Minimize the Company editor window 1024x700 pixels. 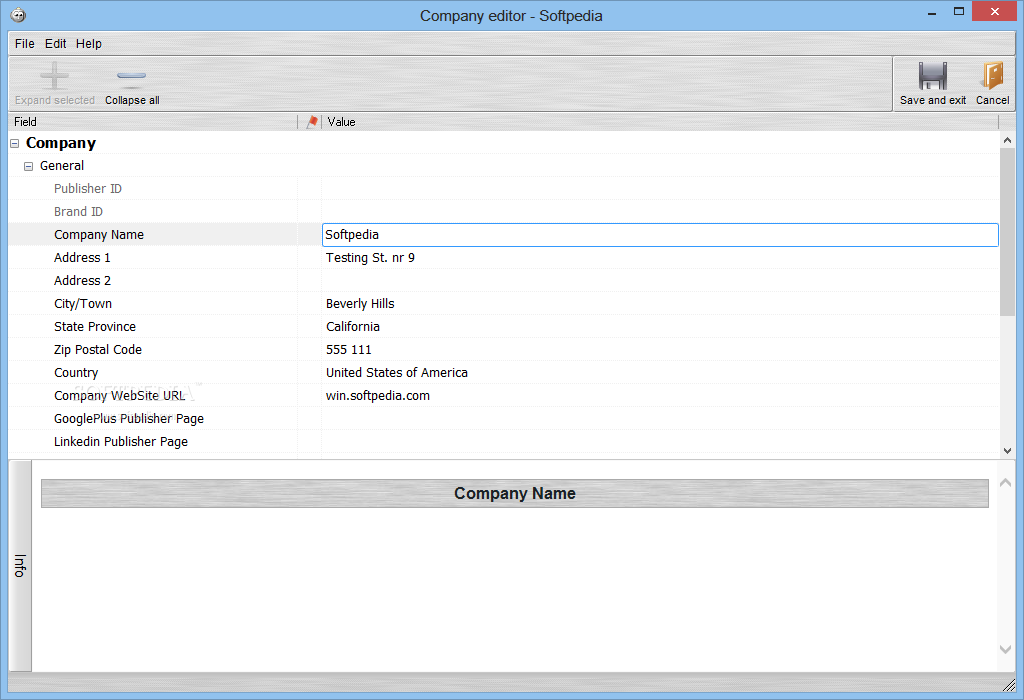pos(932,12)
